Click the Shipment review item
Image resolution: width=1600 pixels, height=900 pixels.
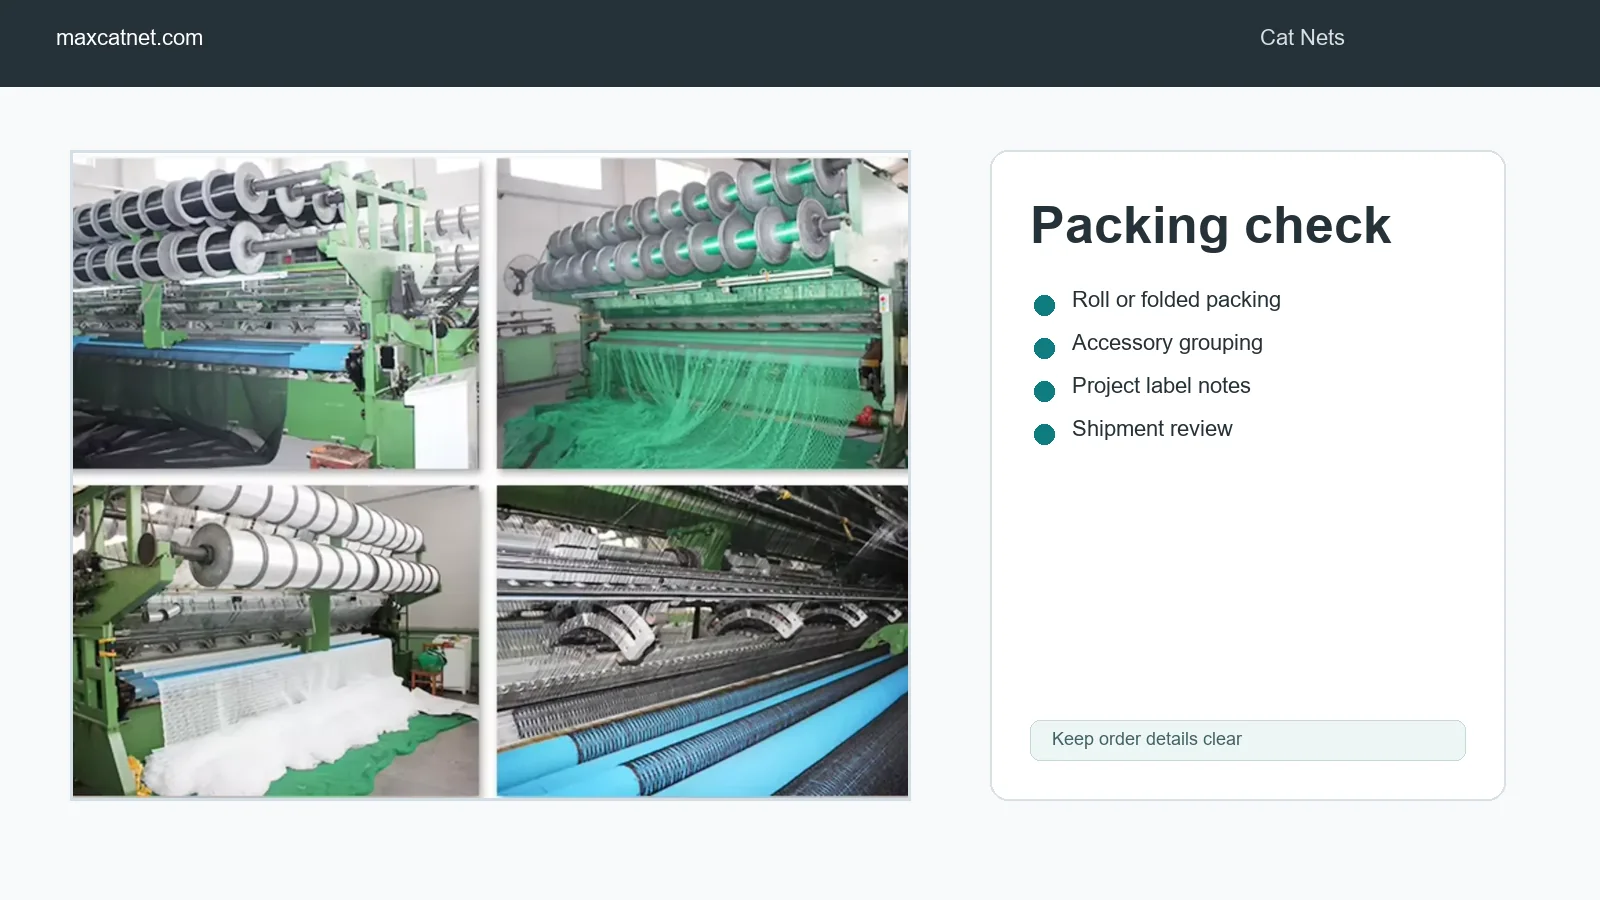click(1152, 429)
